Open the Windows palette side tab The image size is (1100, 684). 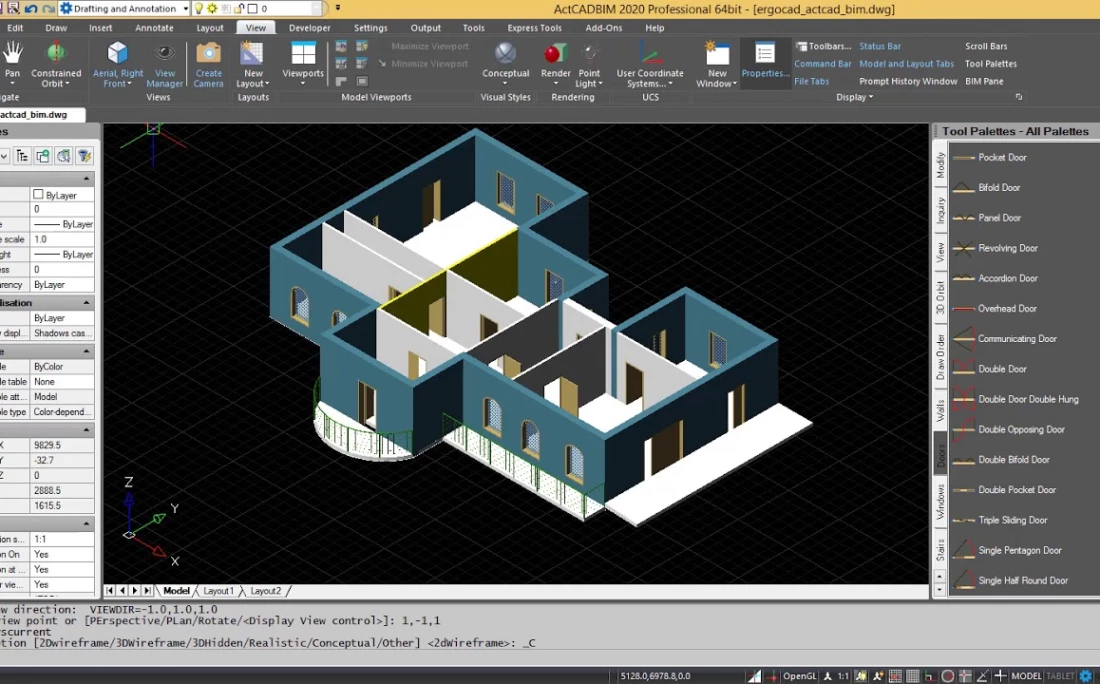940,502
